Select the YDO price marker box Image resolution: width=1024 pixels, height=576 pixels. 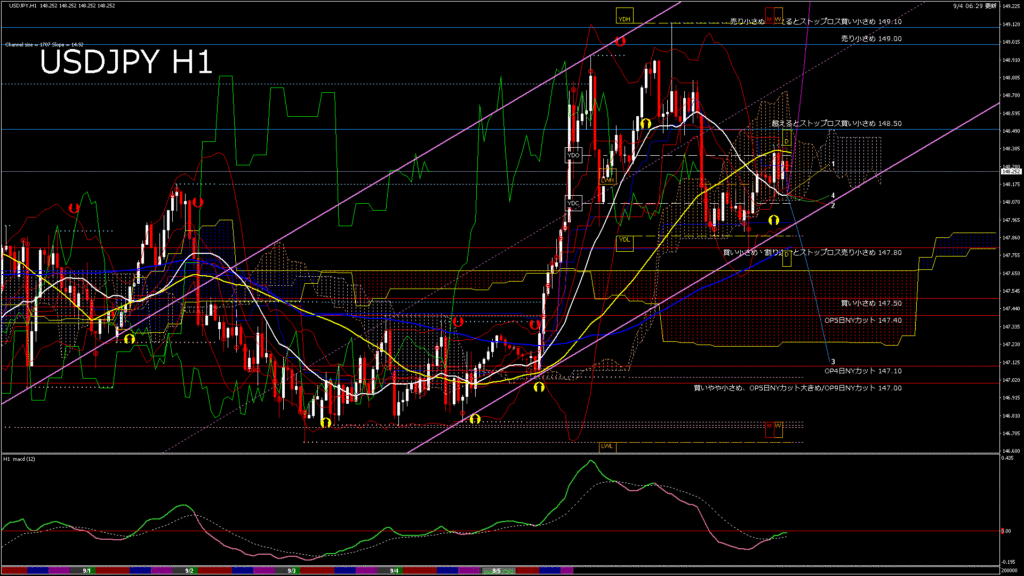pyautogui.click(x=573, y=155)
